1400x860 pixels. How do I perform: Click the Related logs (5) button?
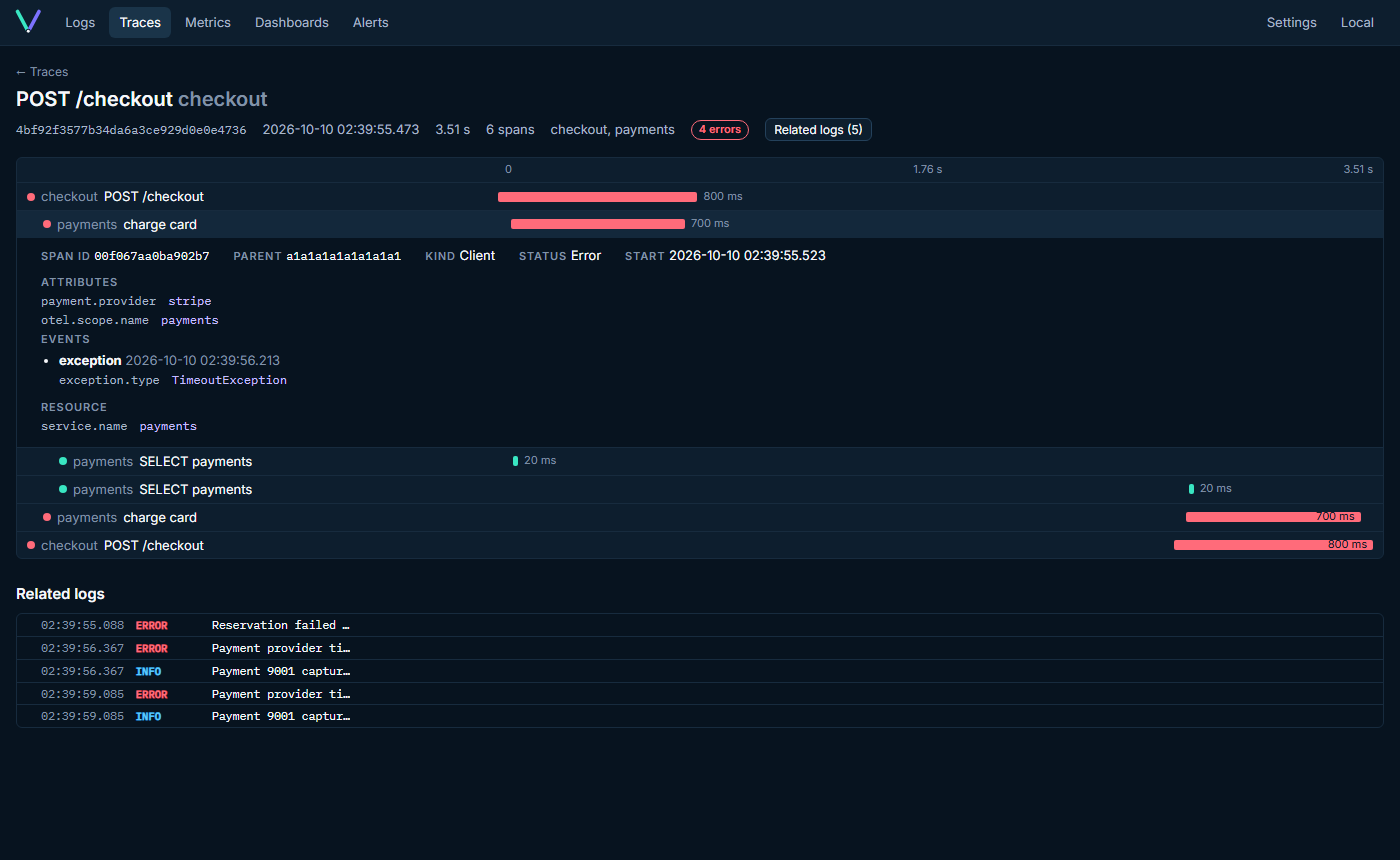click(818, 130)
